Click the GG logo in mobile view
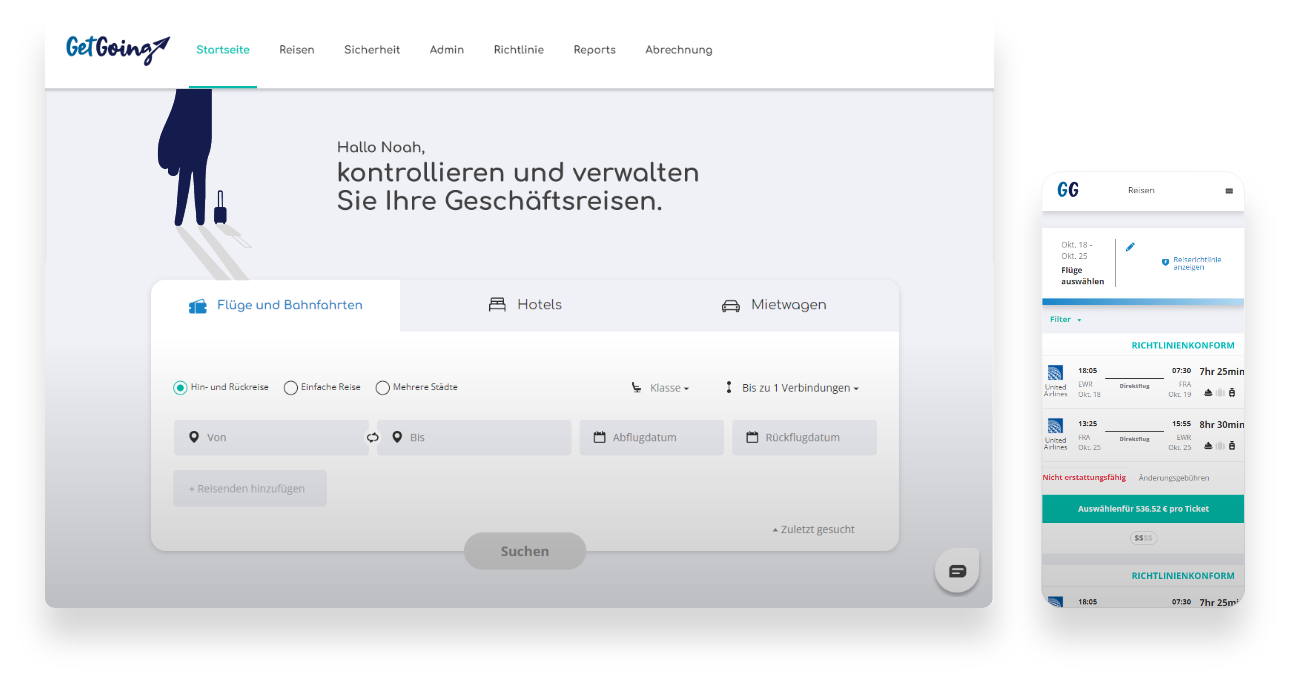The width and height of the screenshot is (1290, 683). coord(1068,190)
